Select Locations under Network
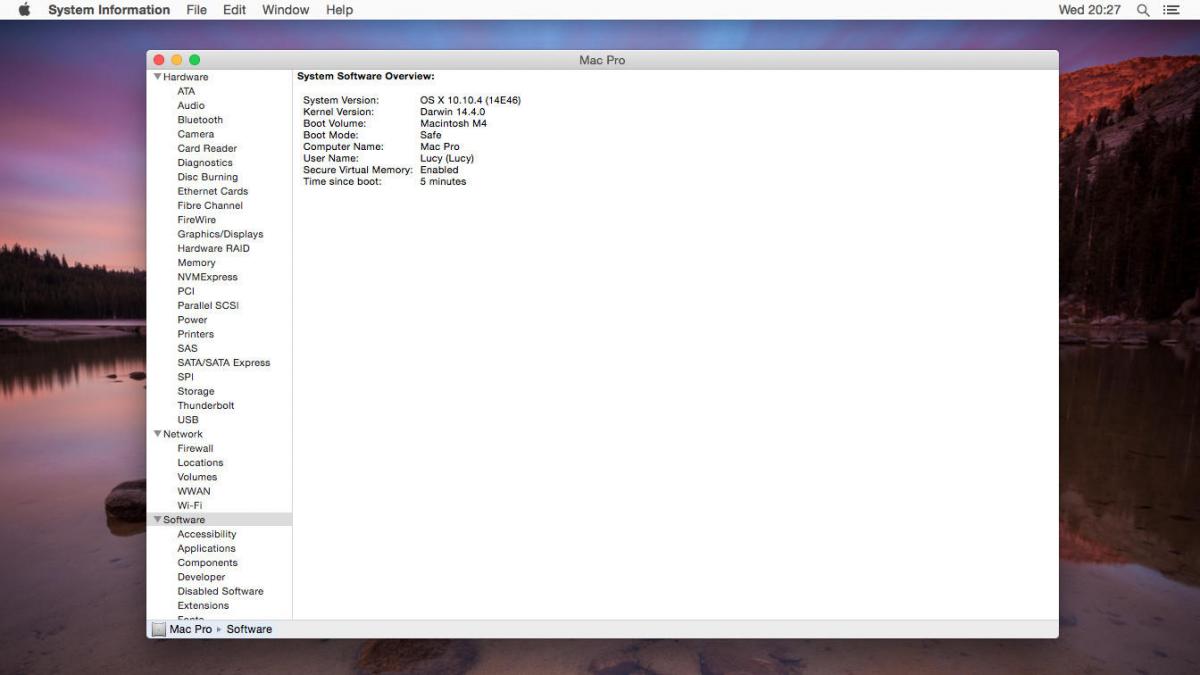The height and width of the screenshot is (675, 1200). 201,463
